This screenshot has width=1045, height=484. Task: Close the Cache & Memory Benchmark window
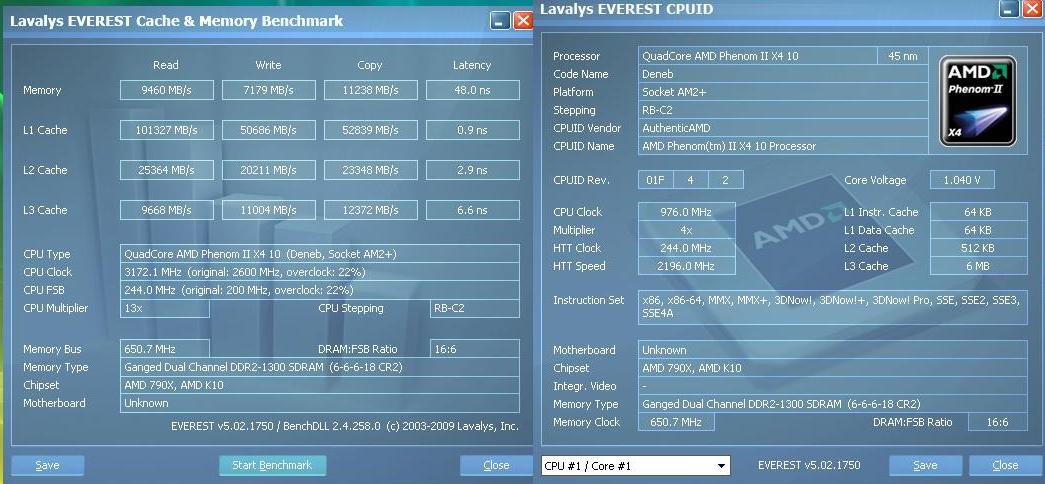coord(497,465)
